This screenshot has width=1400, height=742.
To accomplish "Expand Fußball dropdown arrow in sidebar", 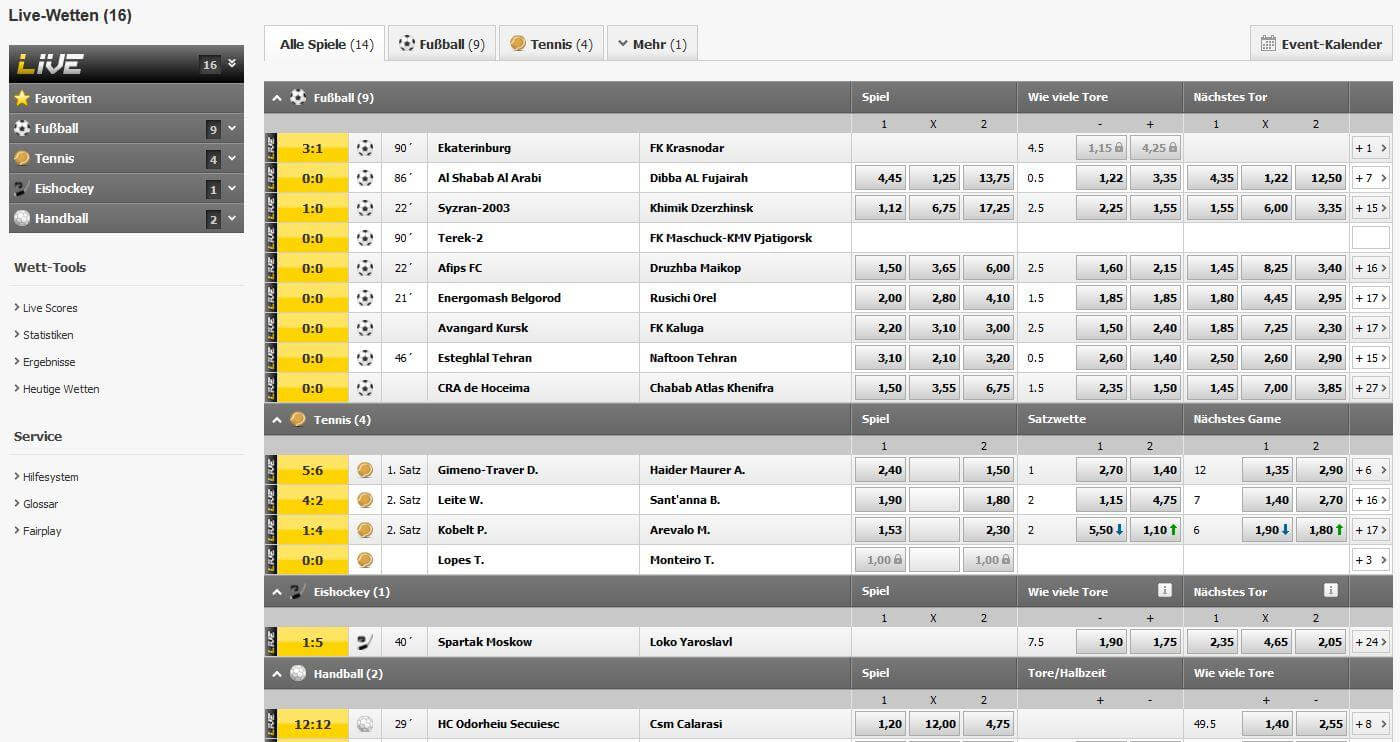I will (232, 128).
